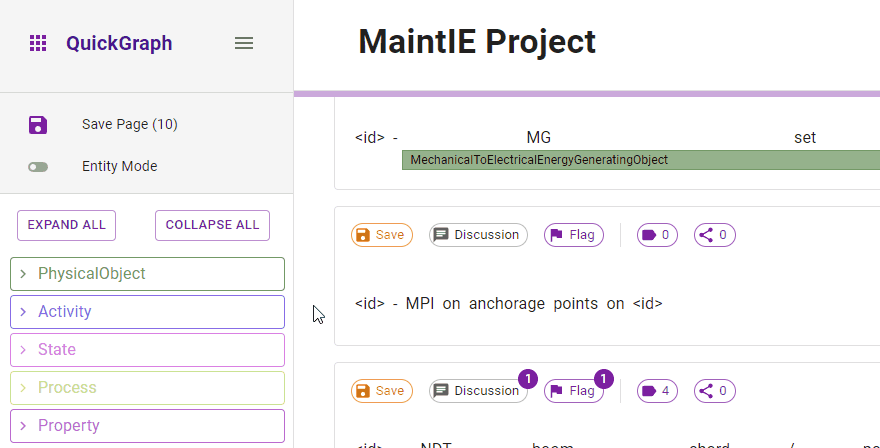Image resolution: width=880 pixels, height=448 pixels.
Task: Toggle Entity Mode switch
Action: (x=38, y=167)
